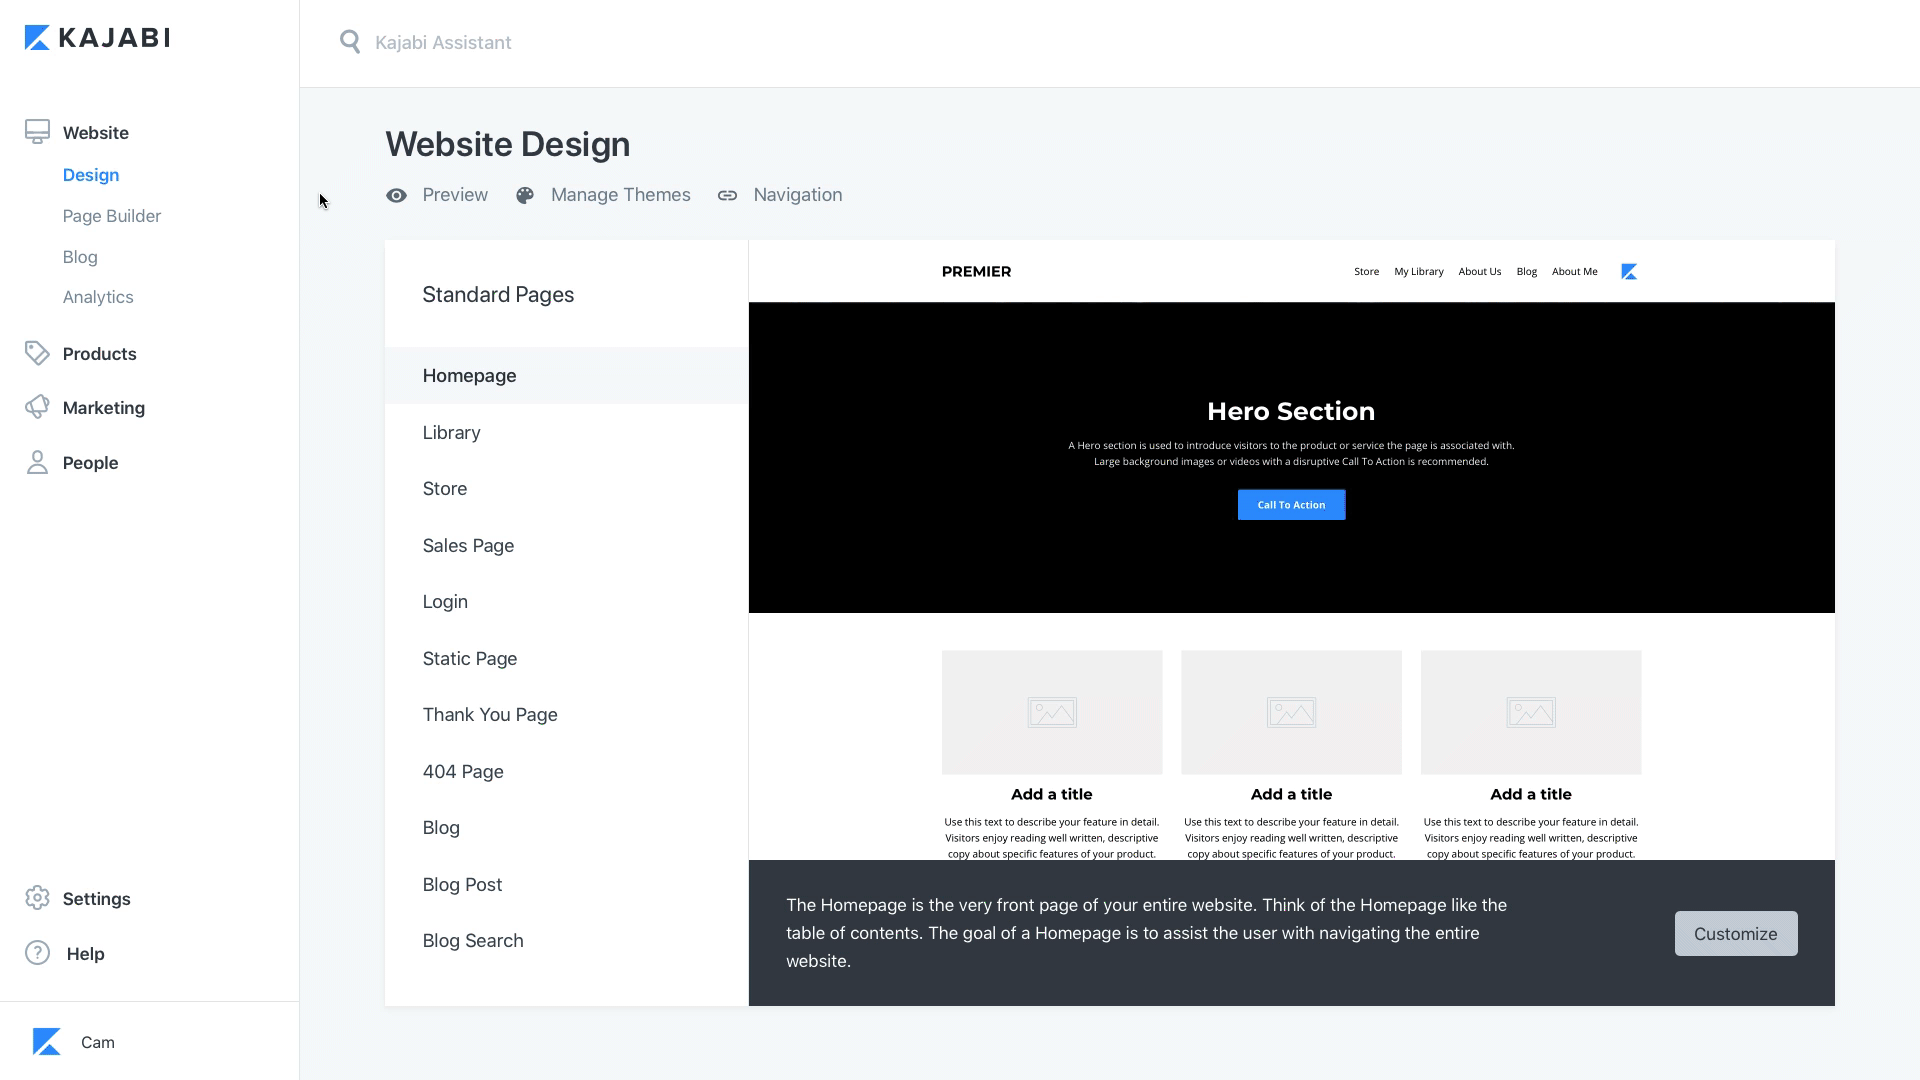
Task: Select the 404 Page entry
Action: point(463,771)
